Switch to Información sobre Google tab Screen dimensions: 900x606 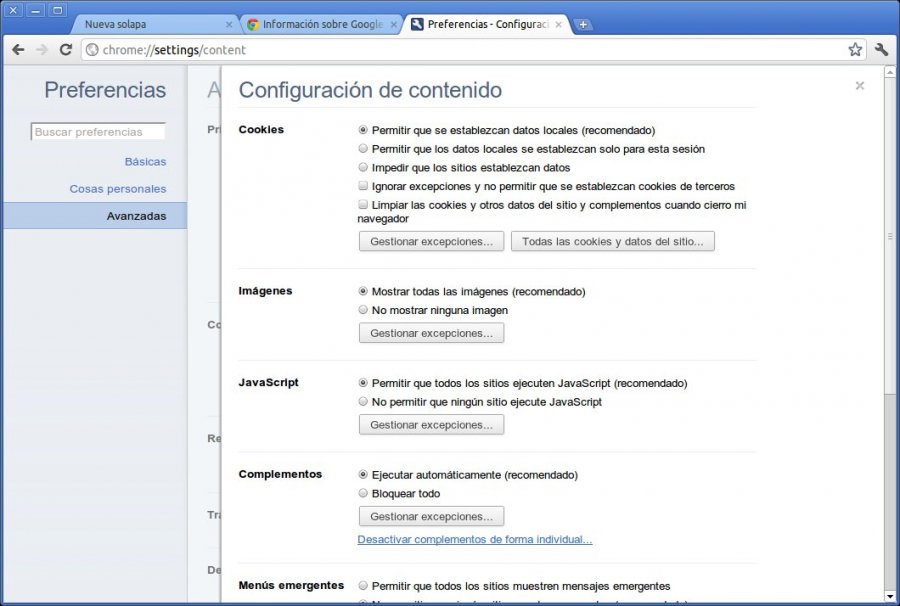coord(321,25)
